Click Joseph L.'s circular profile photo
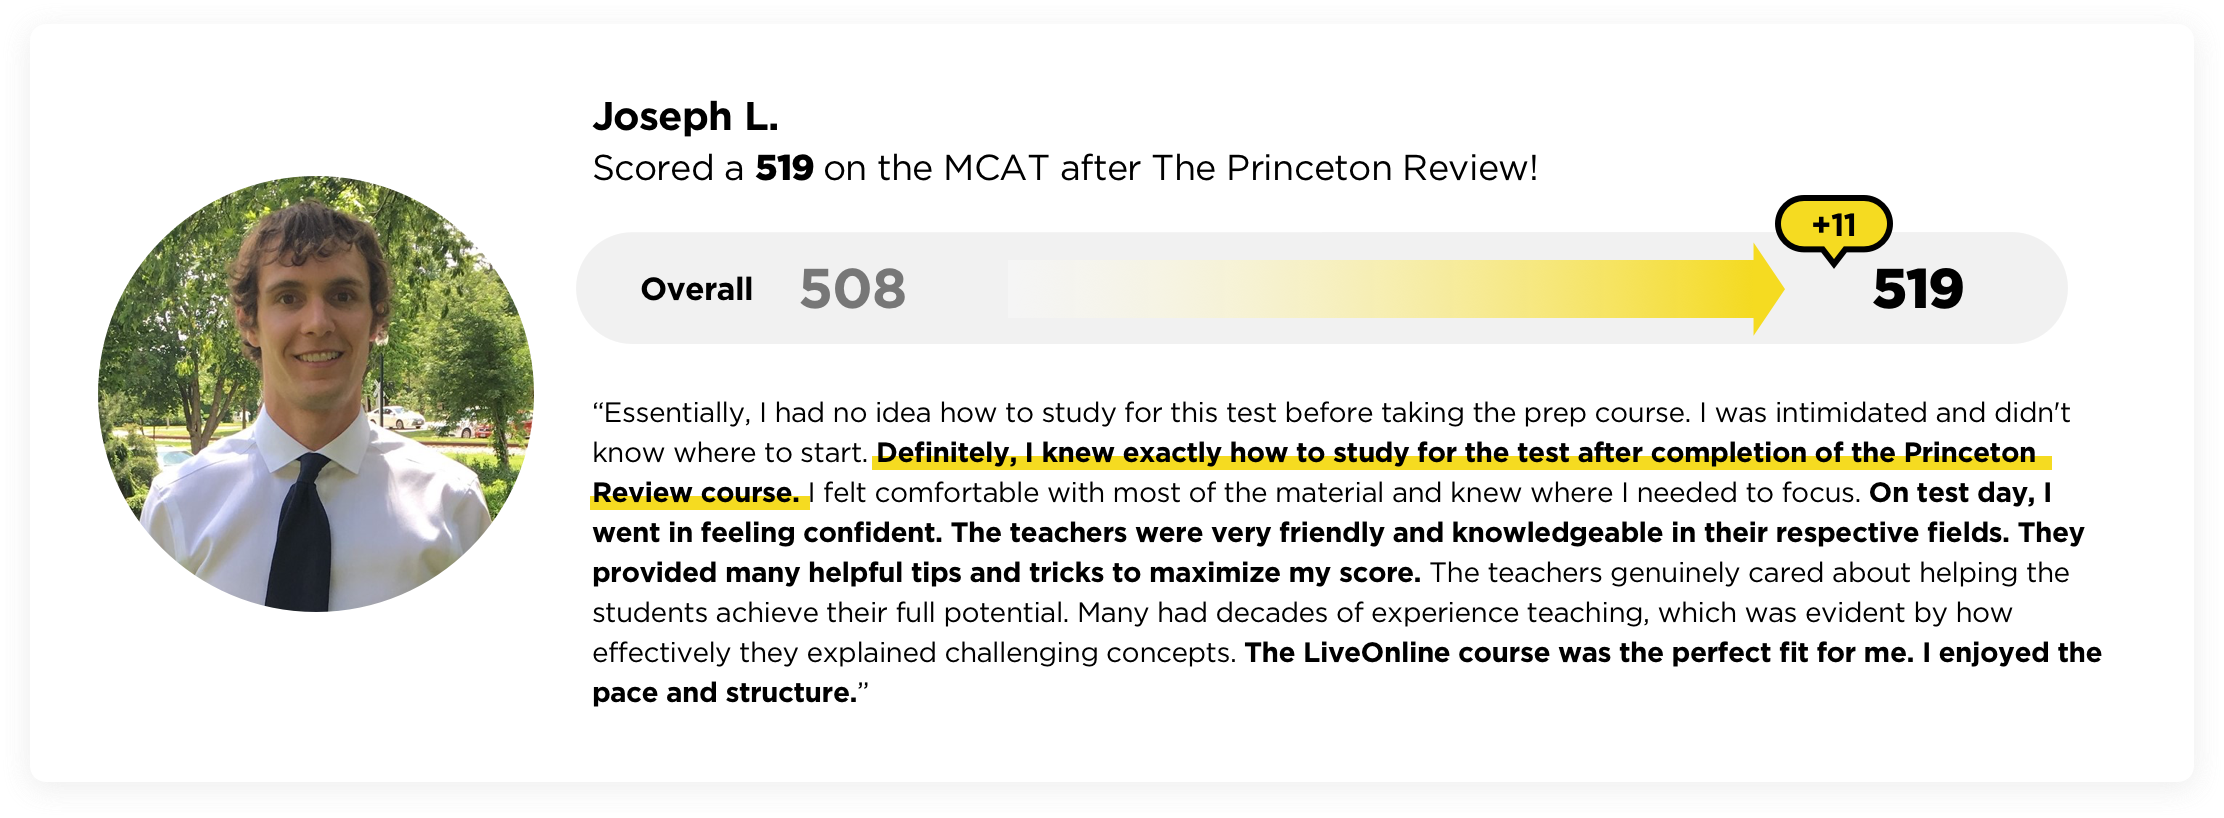2224x818 pixels. (x=316, y=394)
